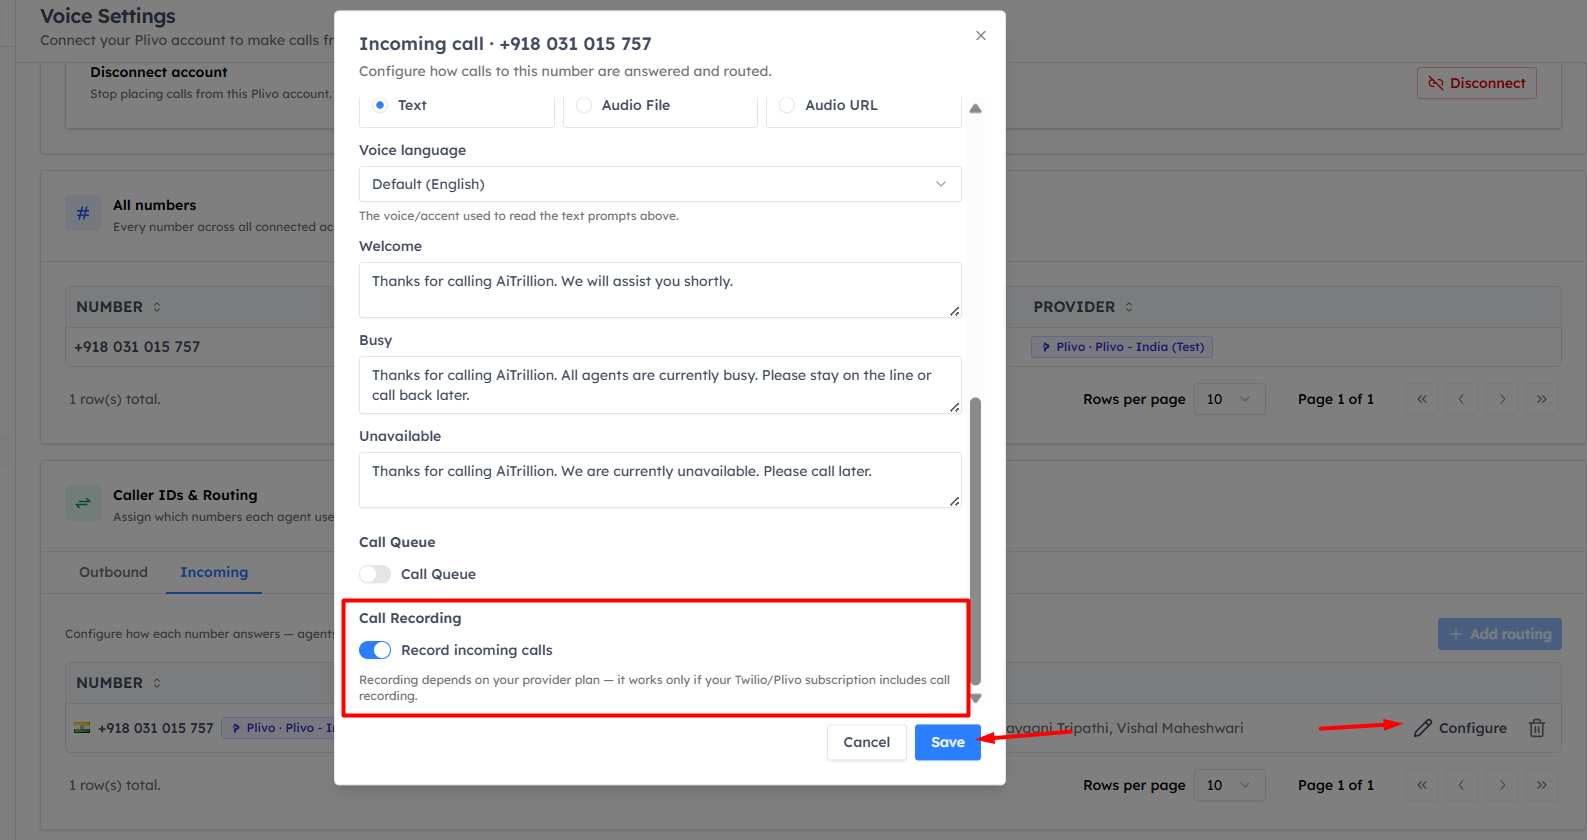Sort All numbers table by NUMBER

pyautogui.click(x=118, y=307)
